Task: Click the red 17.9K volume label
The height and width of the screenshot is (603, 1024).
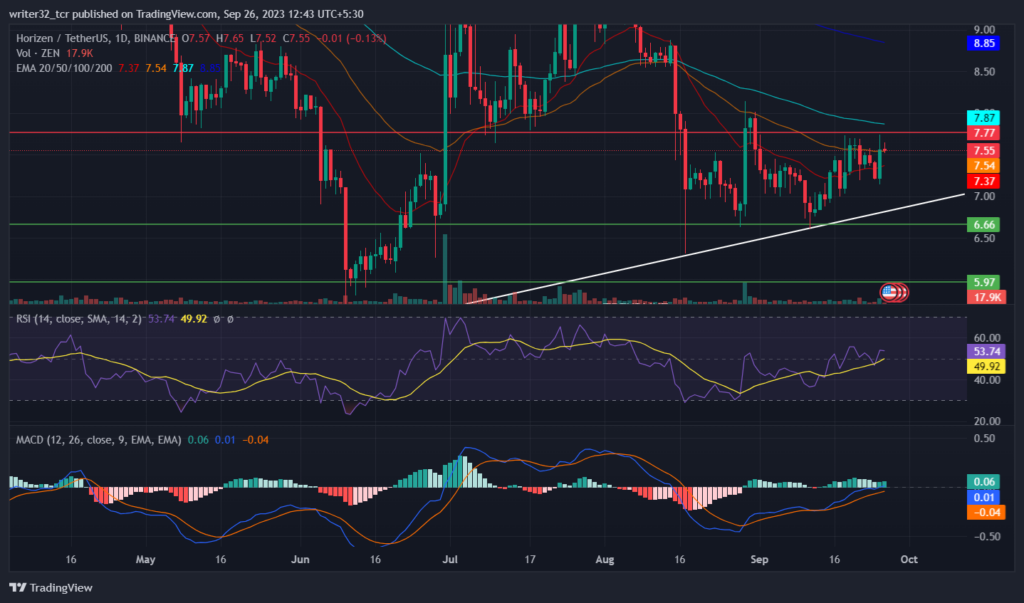Action: click(x=986, y=297)
